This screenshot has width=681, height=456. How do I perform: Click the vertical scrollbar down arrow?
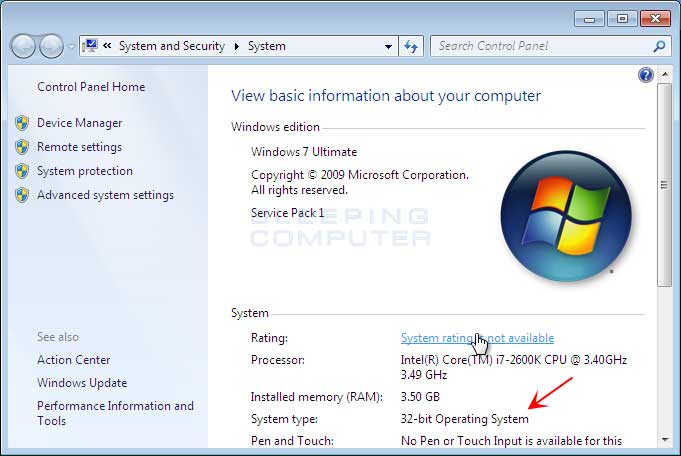(x=663, y=439)
